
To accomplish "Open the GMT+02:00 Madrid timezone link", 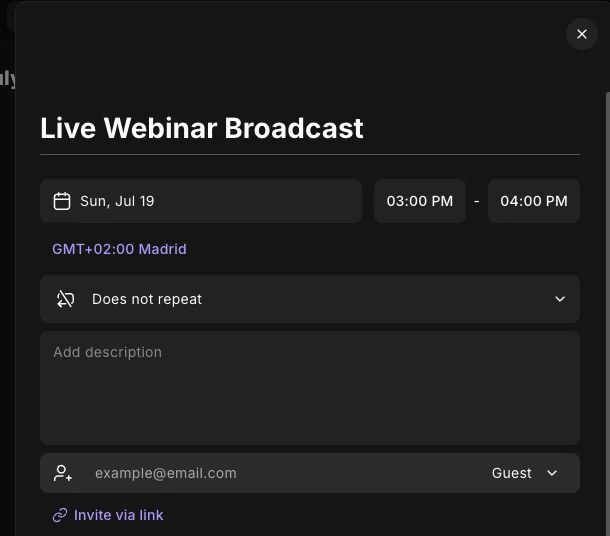I will (119, 249).
